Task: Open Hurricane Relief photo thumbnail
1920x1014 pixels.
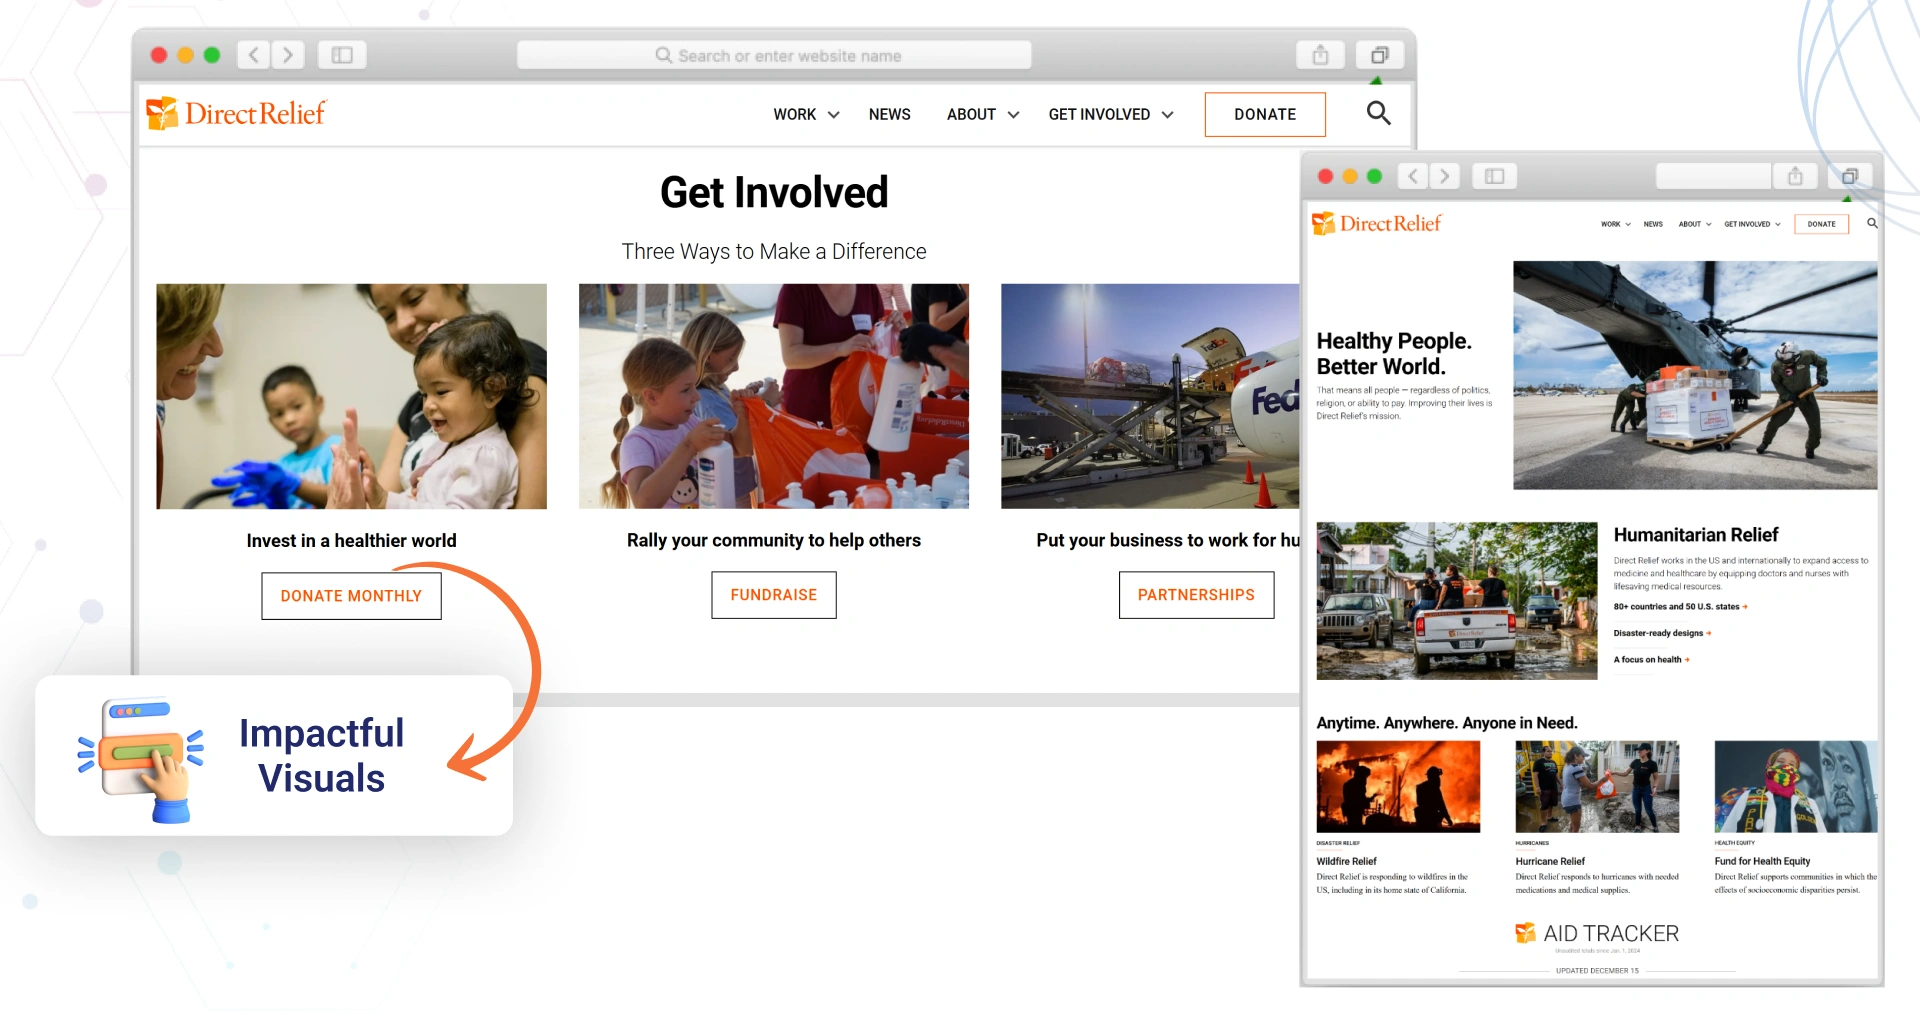Action: pyautogui.click(x=1597, y=786)
